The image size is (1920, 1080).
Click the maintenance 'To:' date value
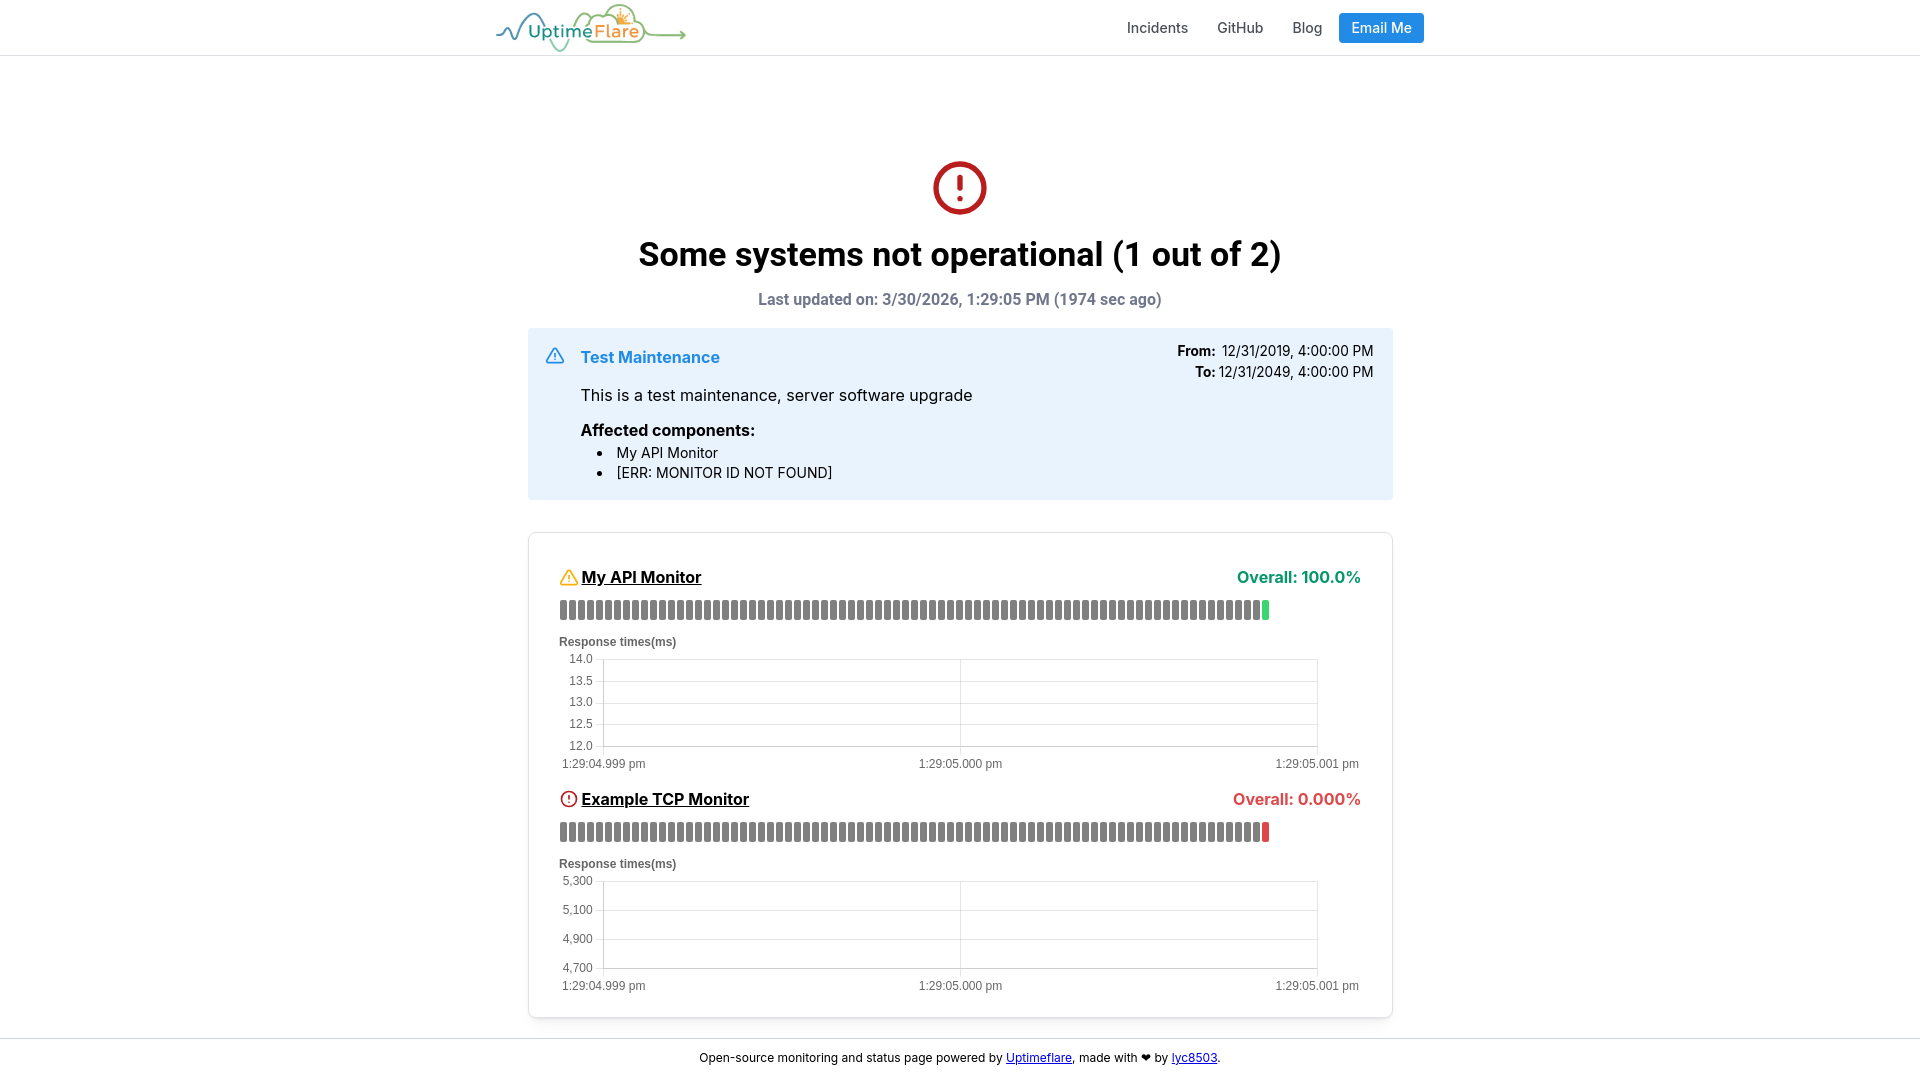(1296, 372)
